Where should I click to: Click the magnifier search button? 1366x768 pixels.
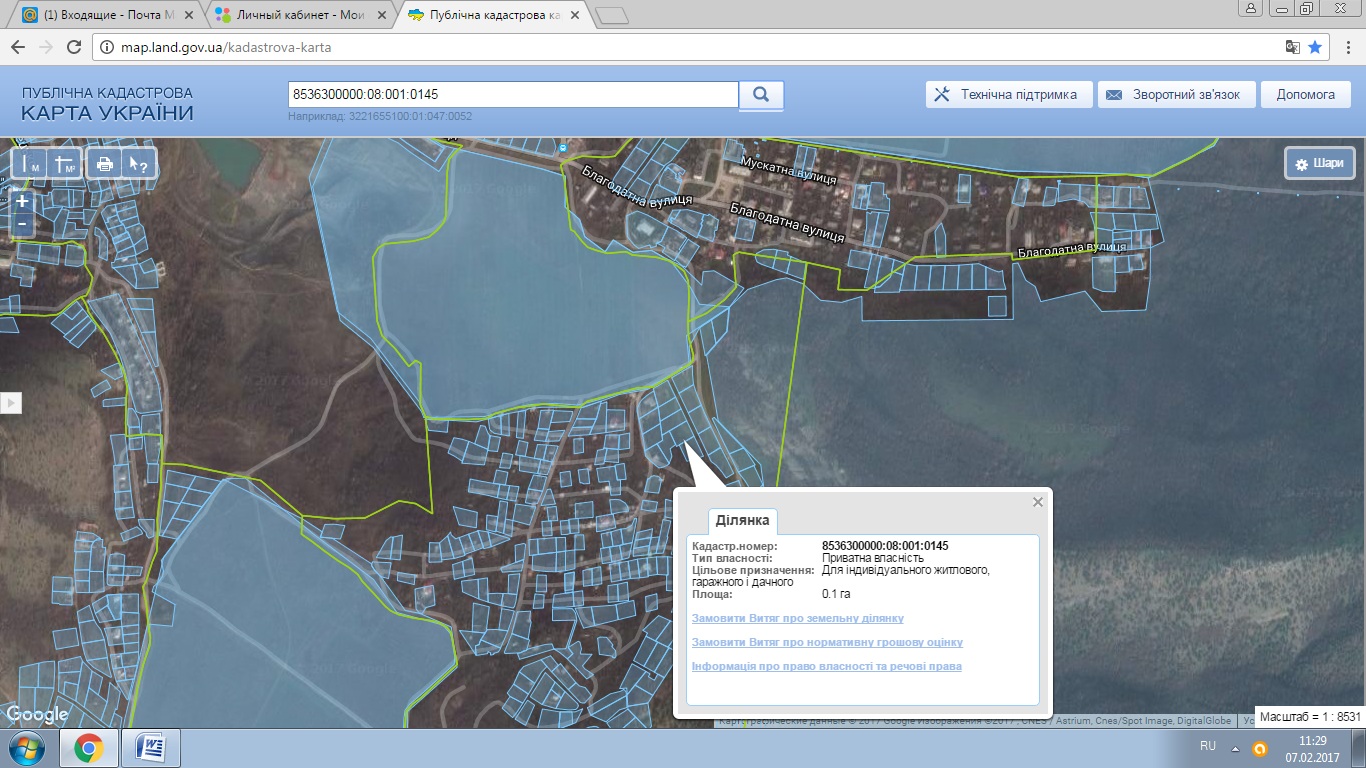click(761, 95)
